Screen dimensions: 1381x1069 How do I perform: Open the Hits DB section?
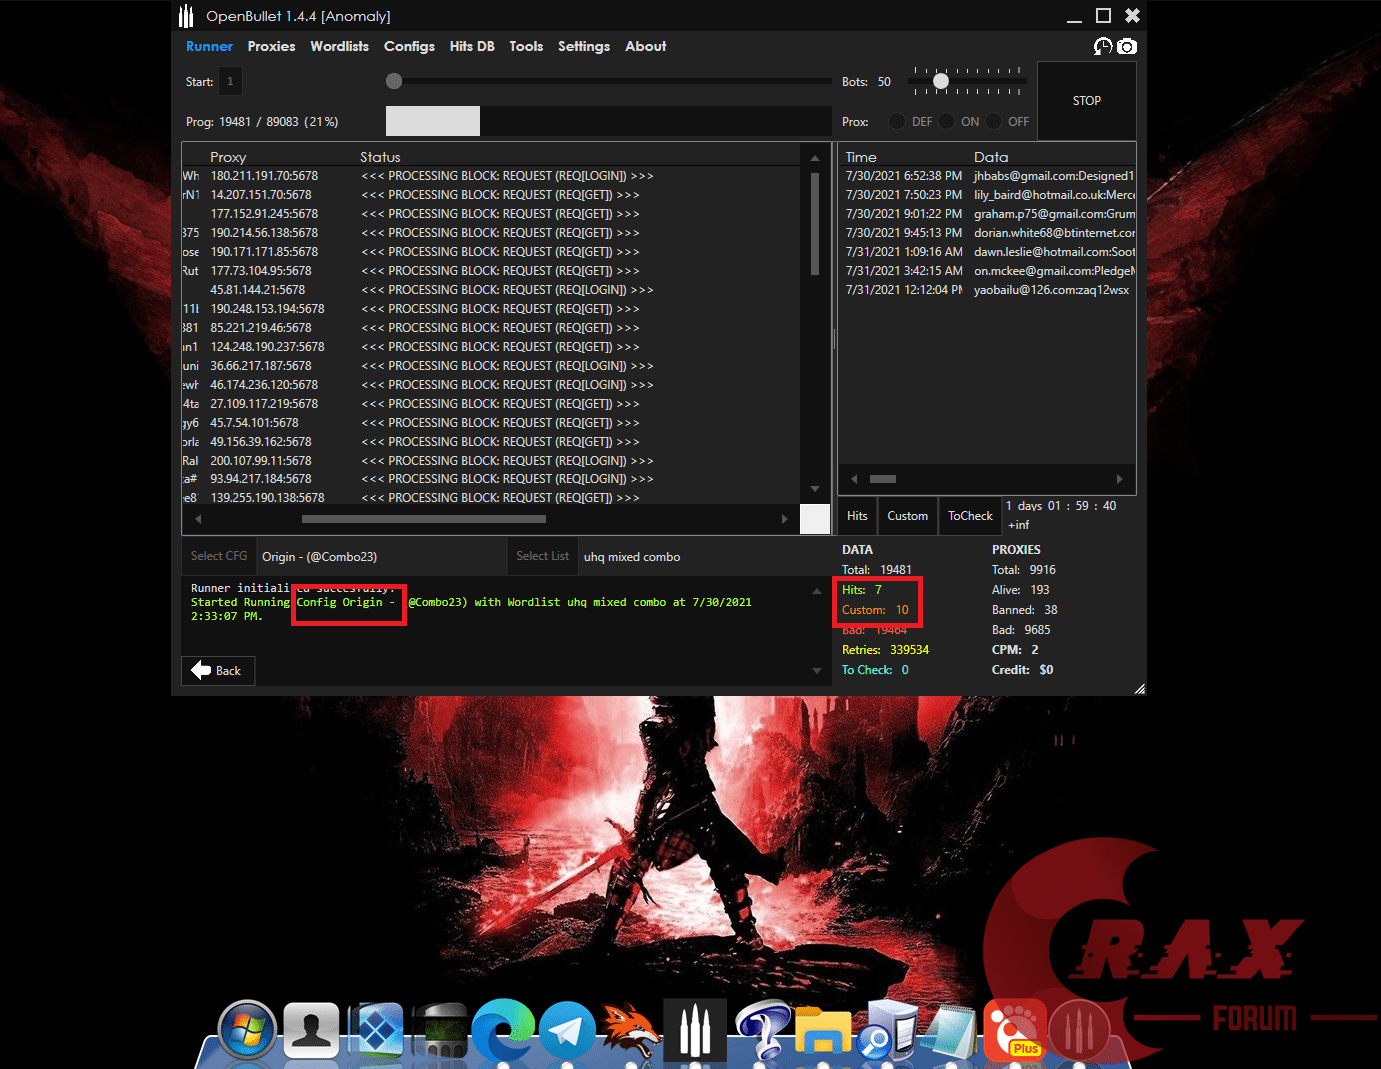pos(471,46)
